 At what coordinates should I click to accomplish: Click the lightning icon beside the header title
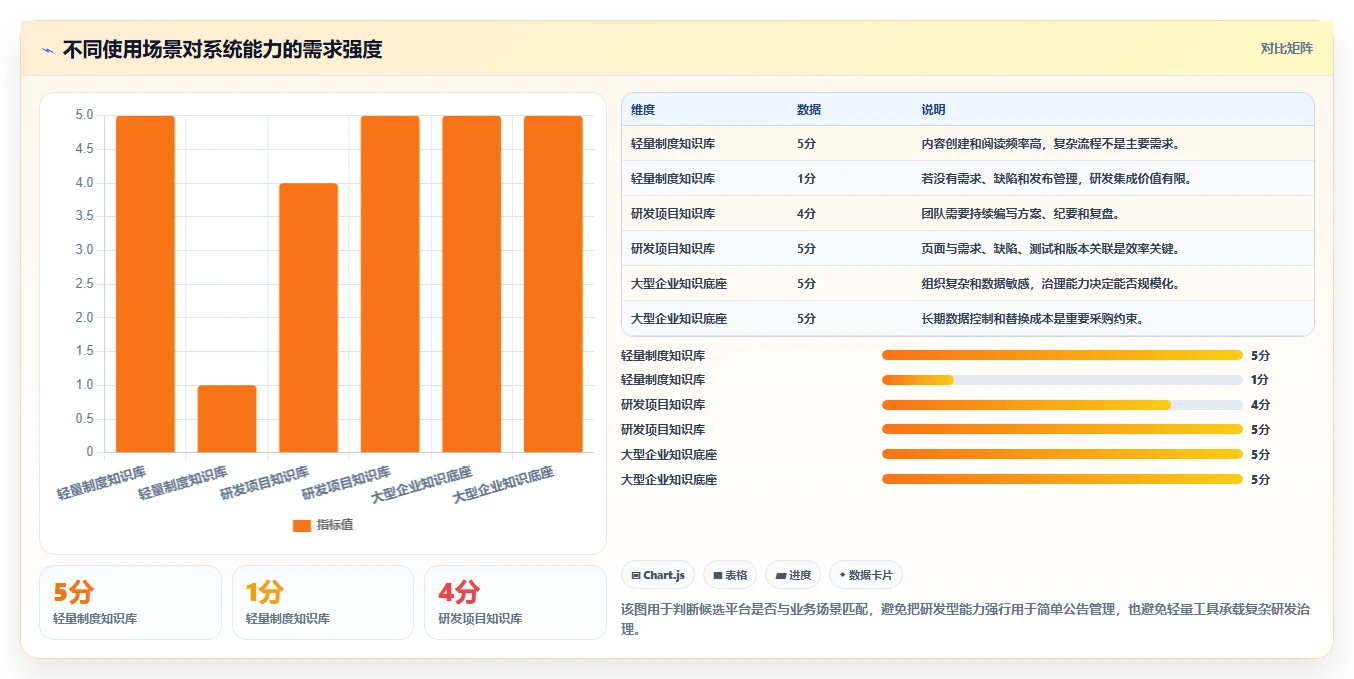point(47,50)
